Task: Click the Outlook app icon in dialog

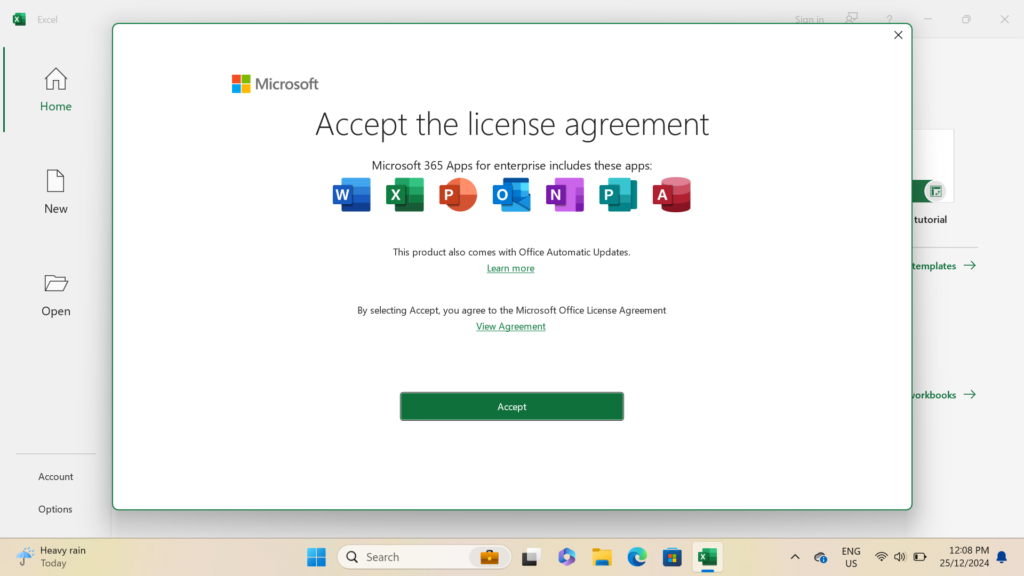Action: 511,195
